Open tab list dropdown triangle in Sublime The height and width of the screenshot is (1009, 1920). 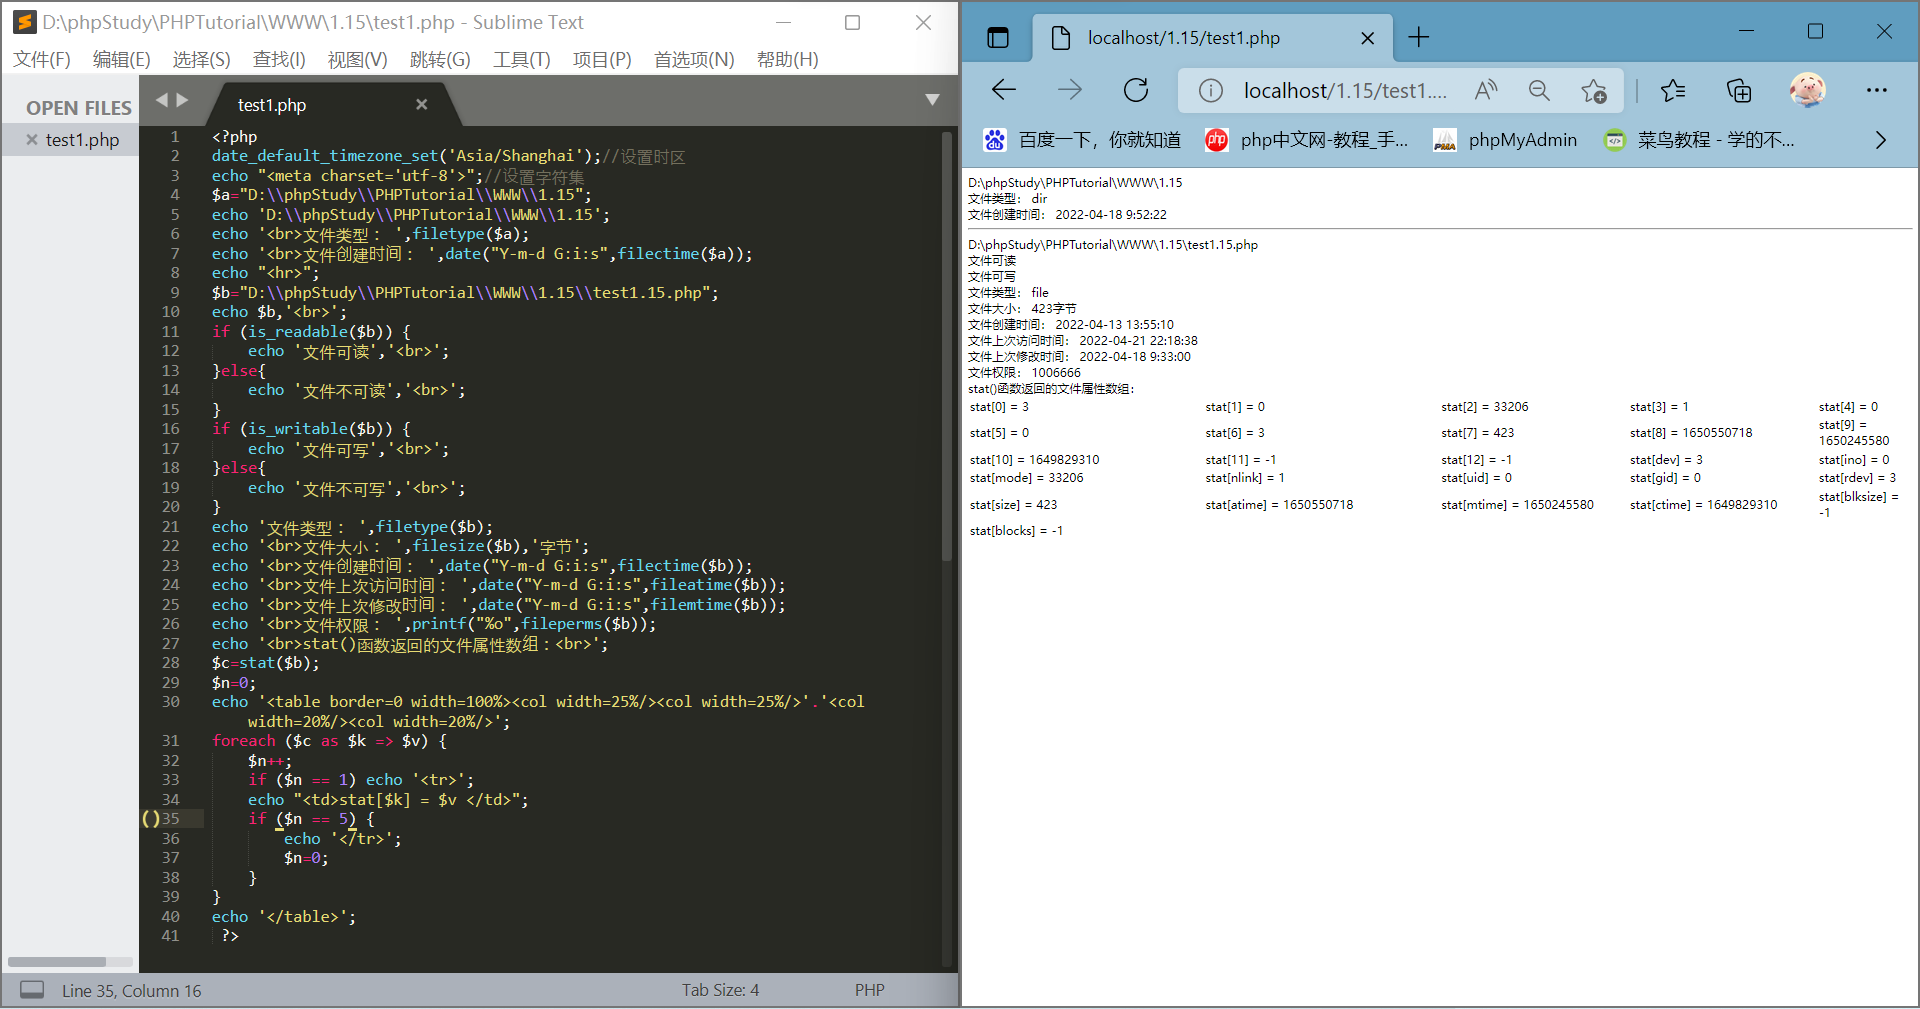click(x=932, y=100)
